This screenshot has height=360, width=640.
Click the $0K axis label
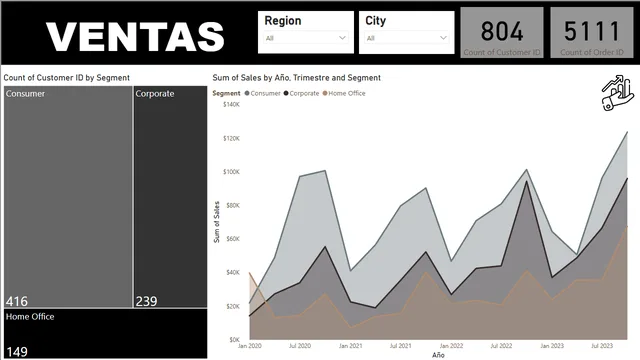coord(234,339)
